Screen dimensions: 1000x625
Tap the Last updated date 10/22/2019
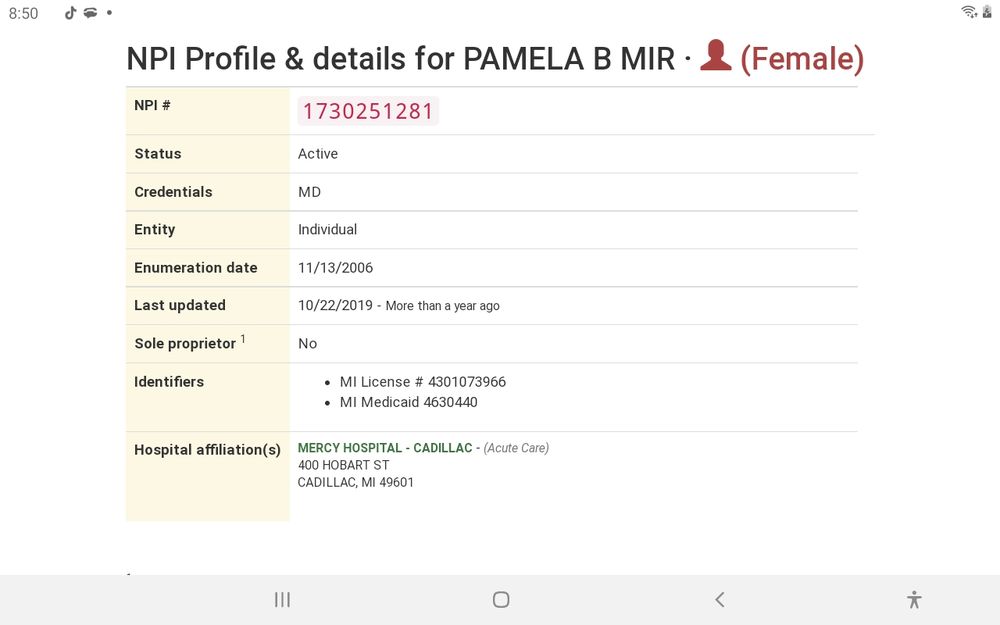pos(334,305)
